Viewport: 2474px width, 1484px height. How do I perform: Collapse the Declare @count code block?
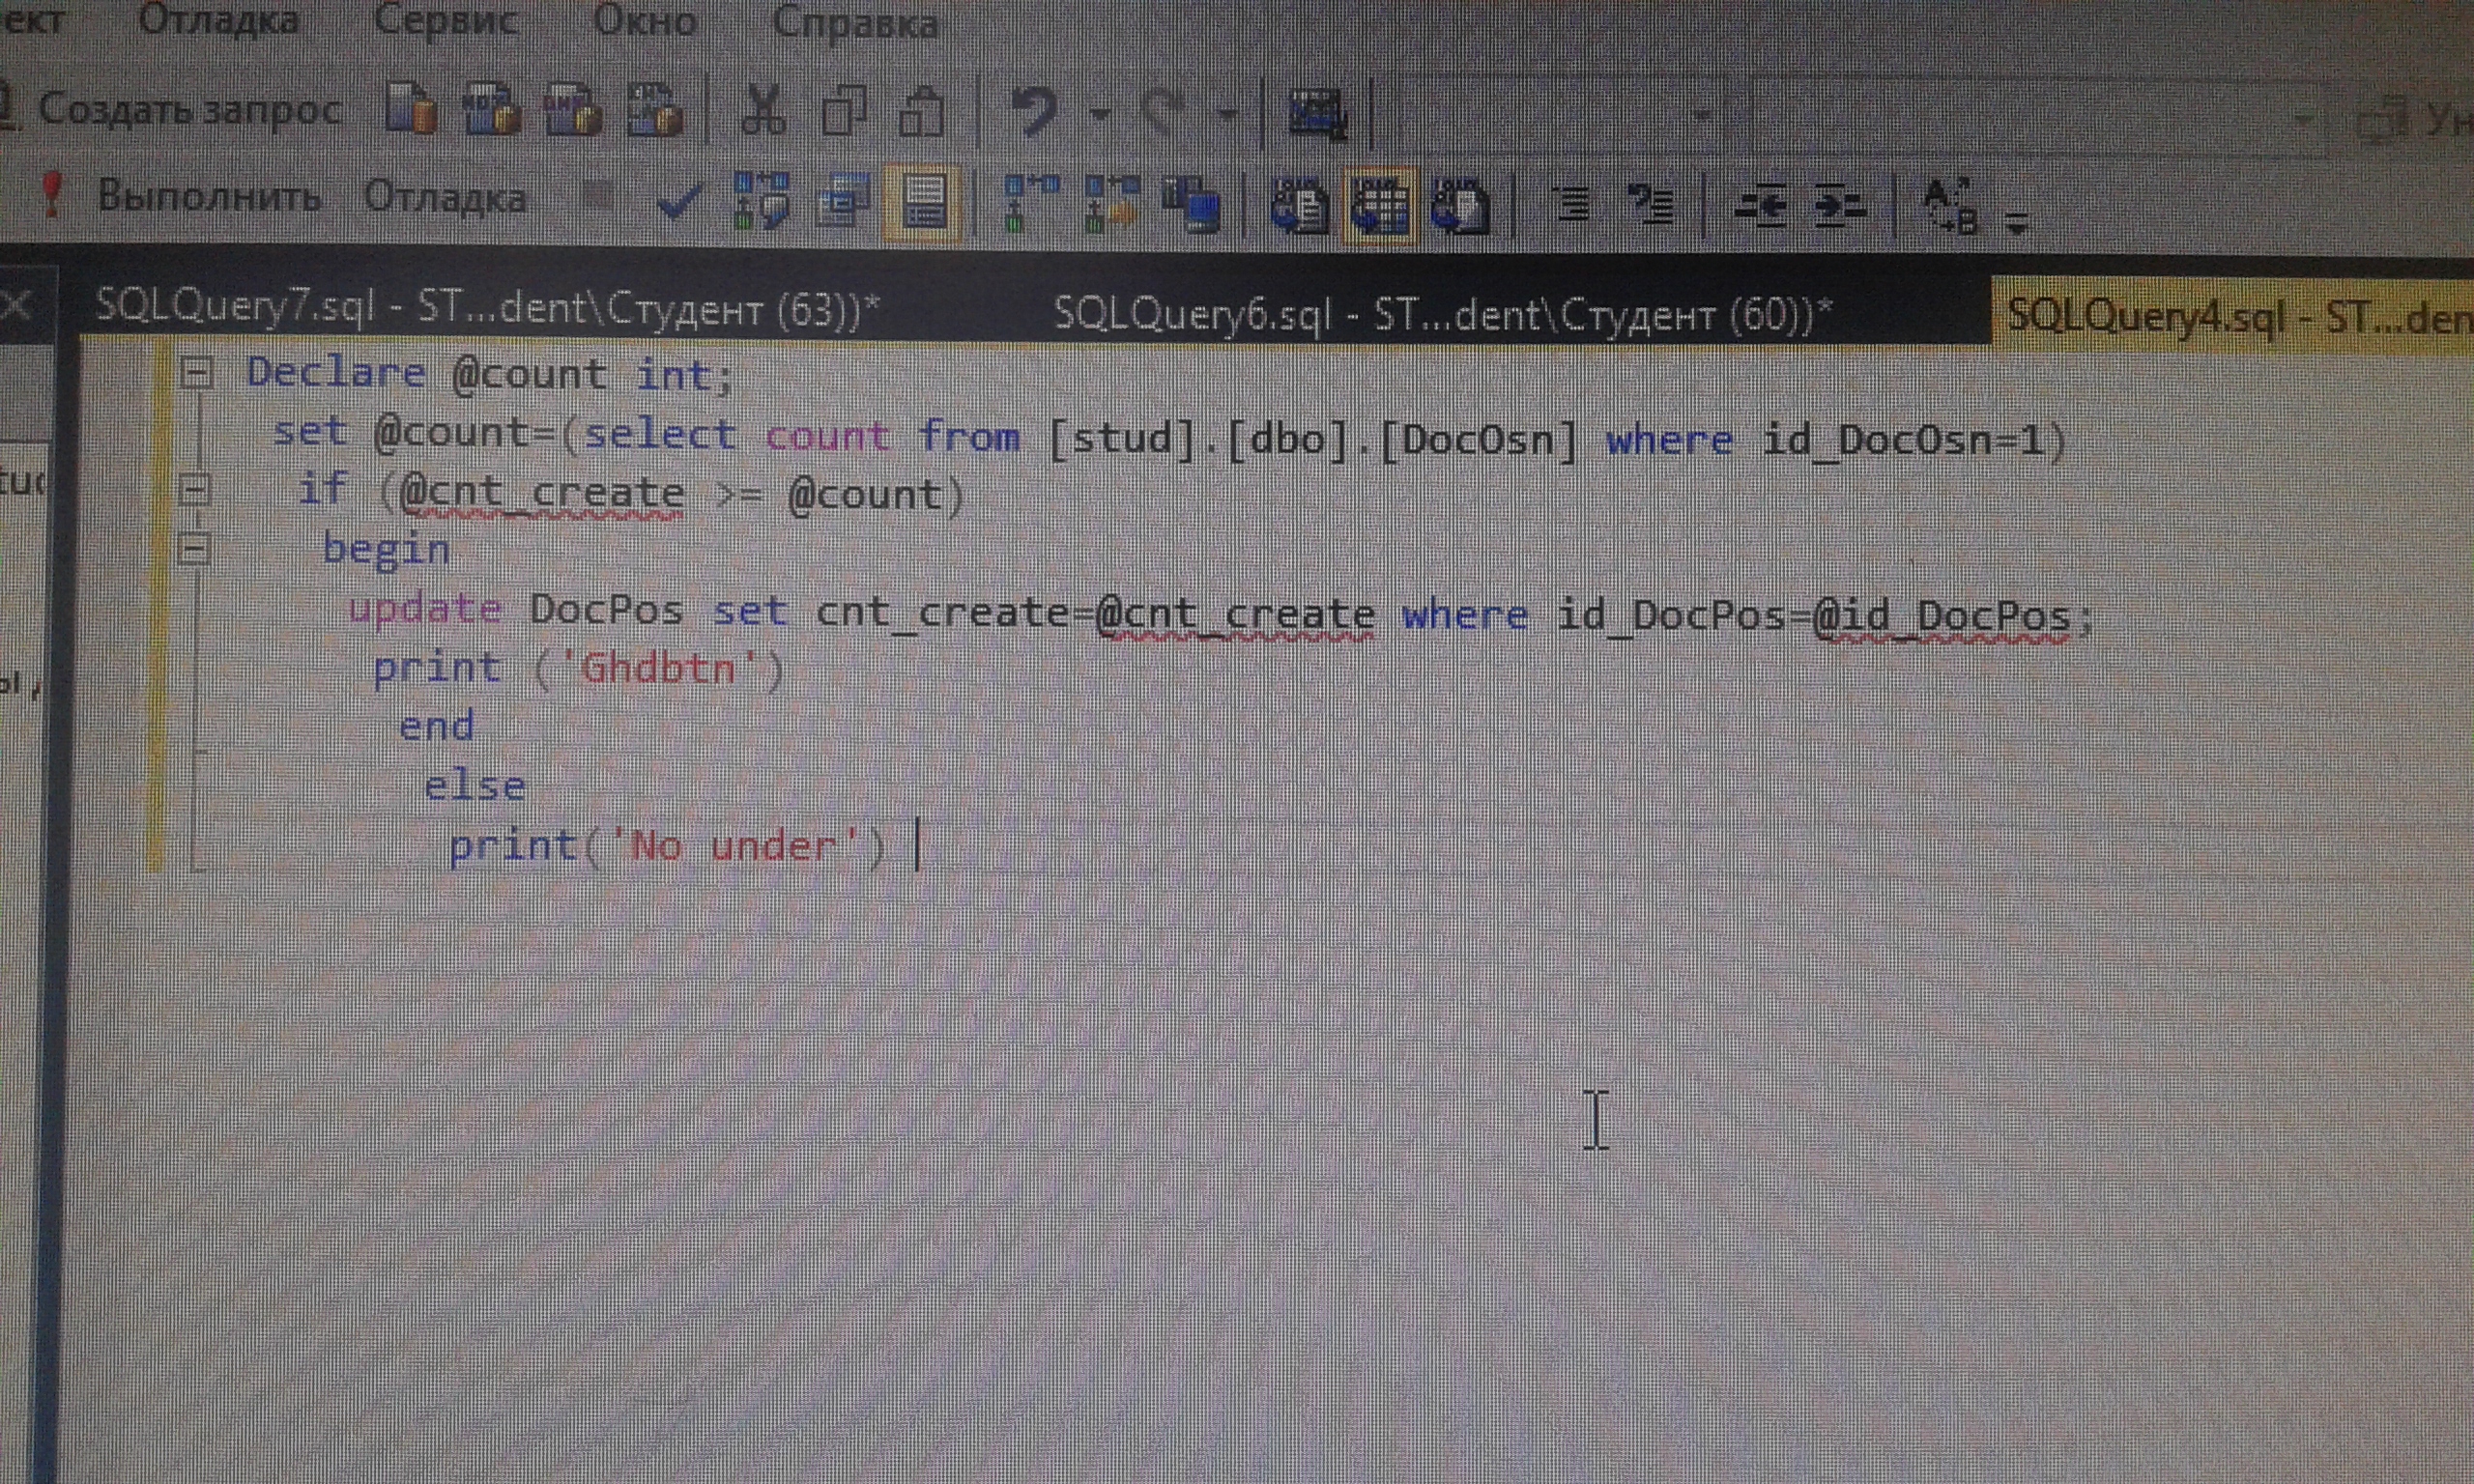[x=196, y=374]
